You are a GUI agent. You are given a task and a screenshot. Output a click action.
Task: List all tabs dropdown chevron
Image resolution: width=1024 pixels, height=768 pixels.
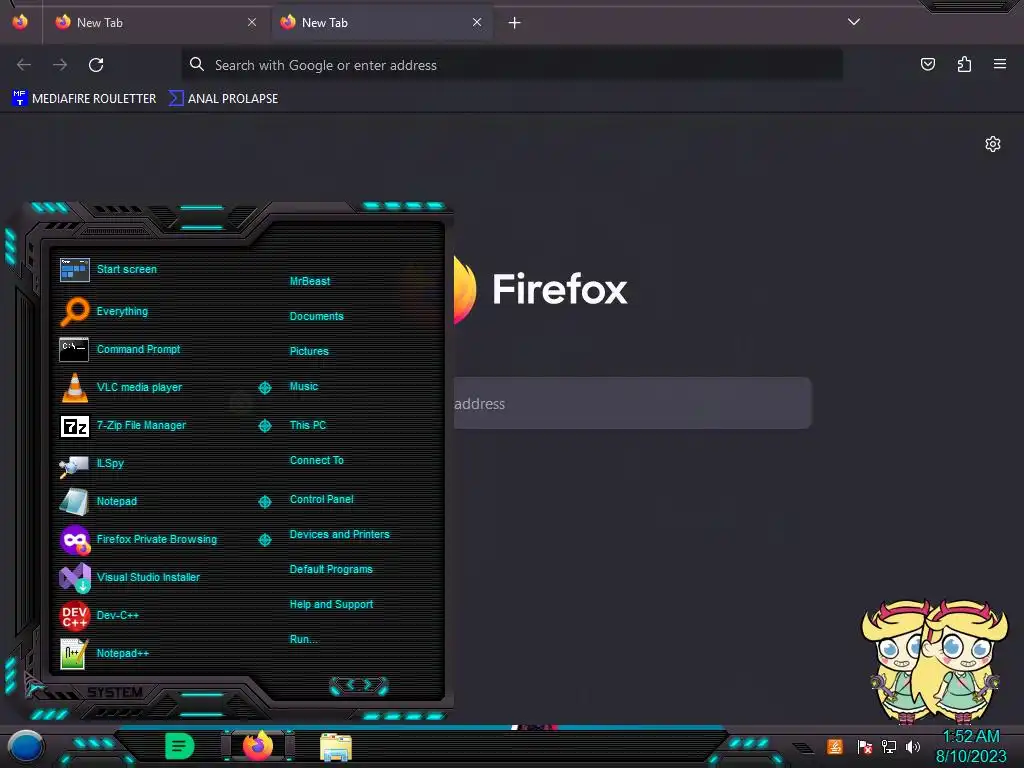click(854, 22)
